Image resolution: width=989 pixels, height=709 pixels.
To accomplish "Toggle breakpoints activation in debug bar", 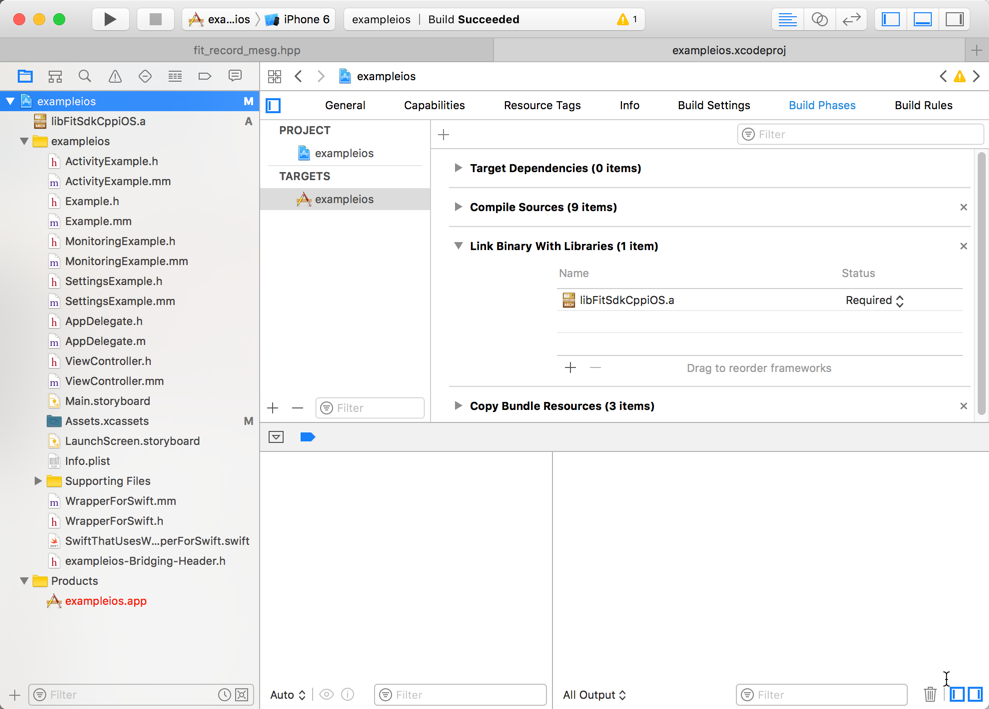I will [x=308, y=437].
